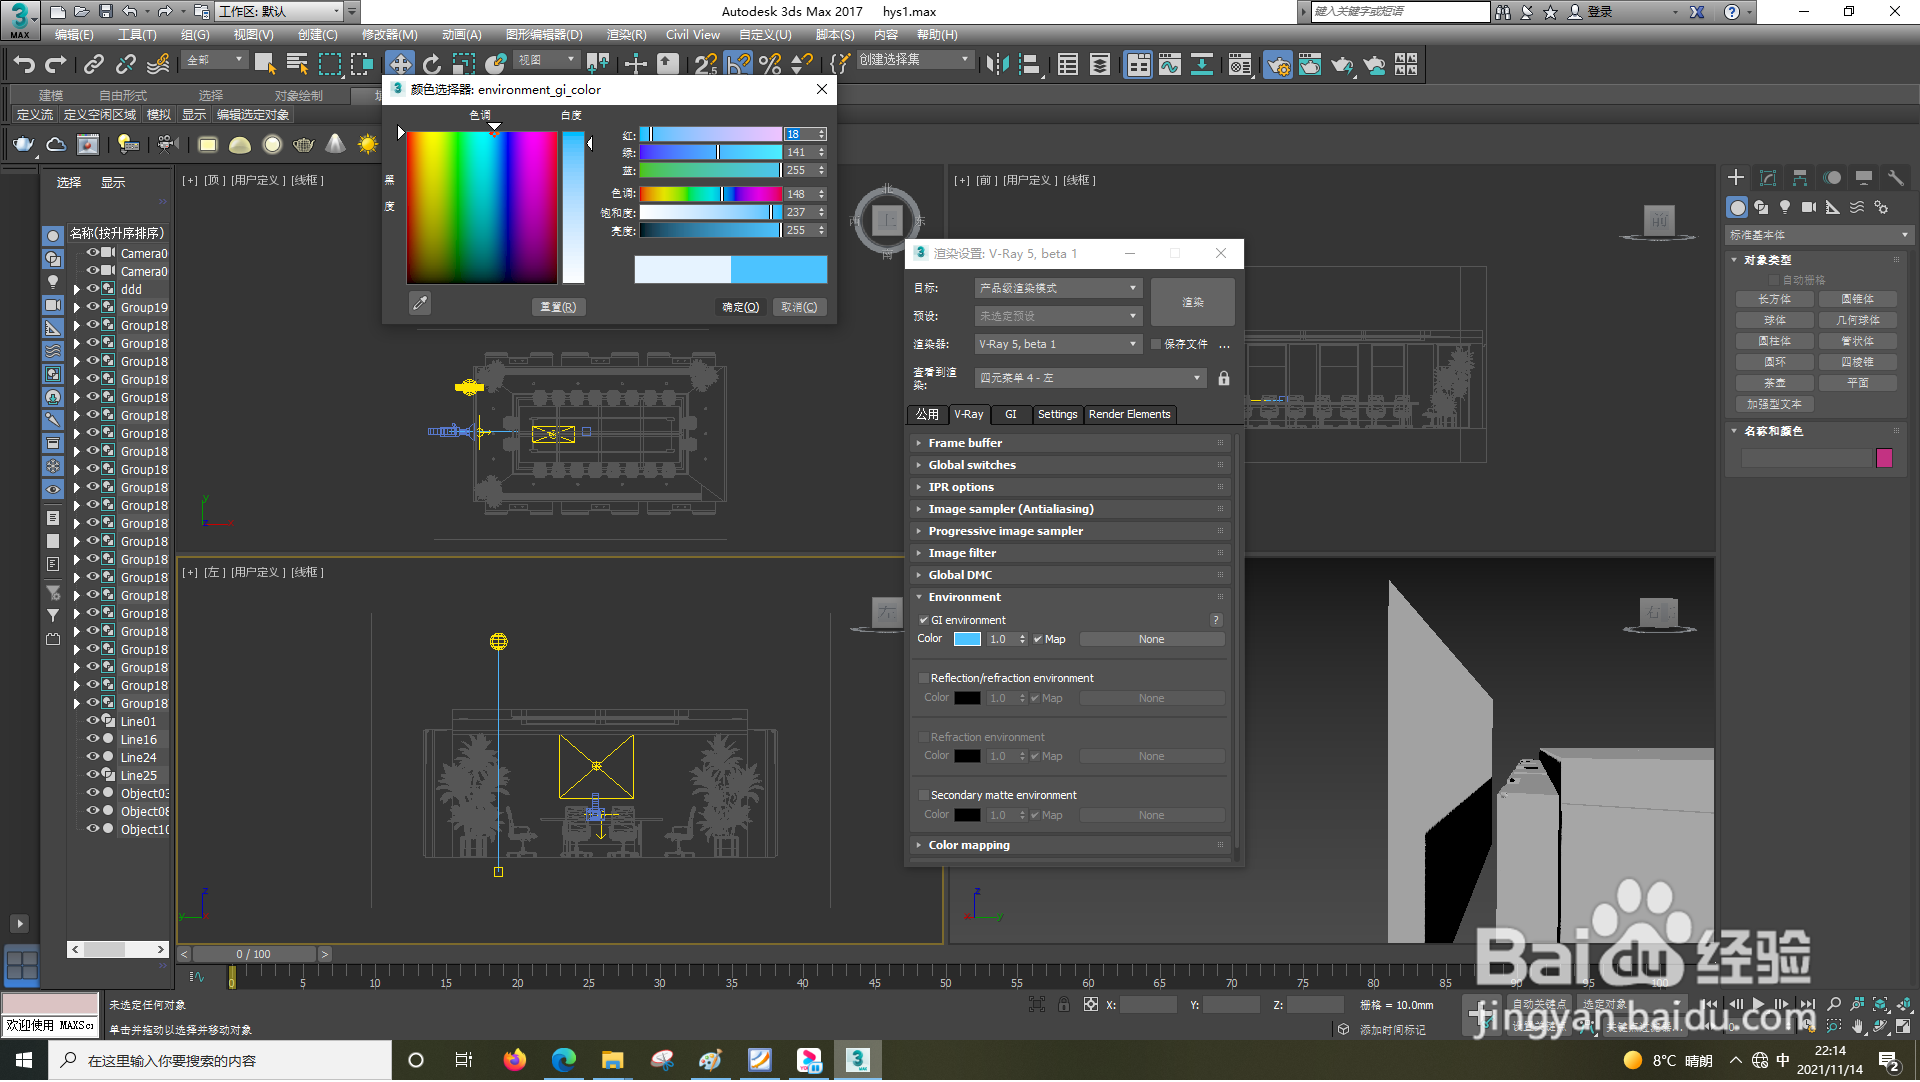
Task: Enable Refraction environment checkbox
Action: pos(923,737)
